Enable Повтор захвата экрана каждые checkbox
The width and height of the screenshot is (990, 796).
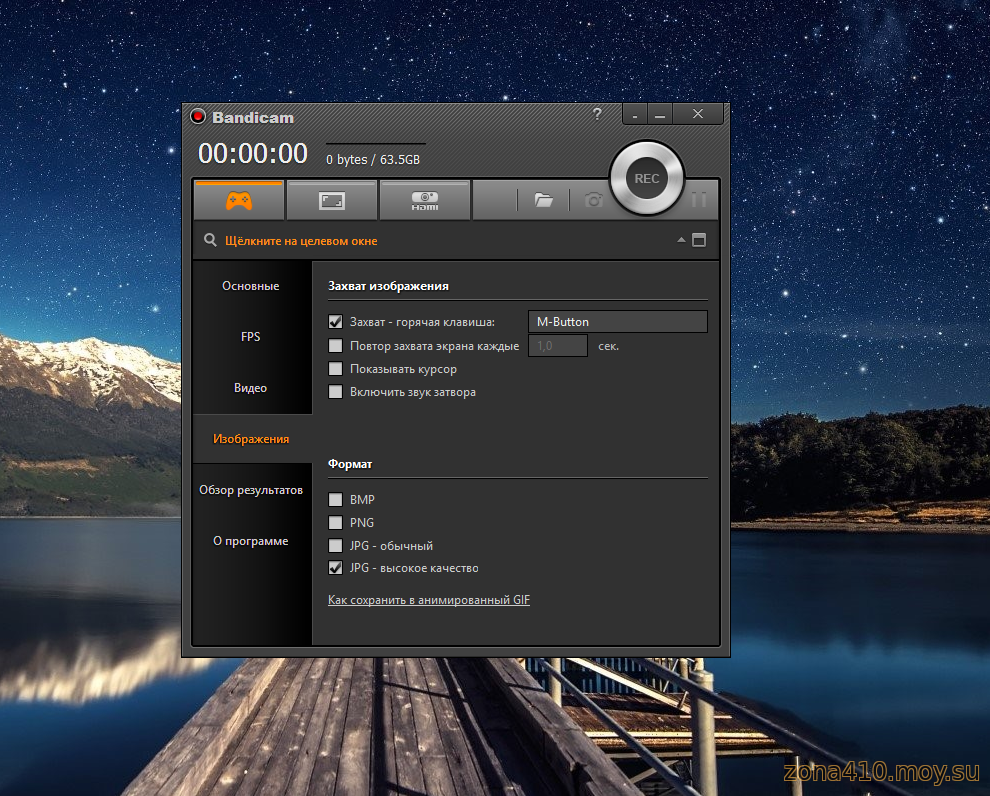[x=336, y=346]
